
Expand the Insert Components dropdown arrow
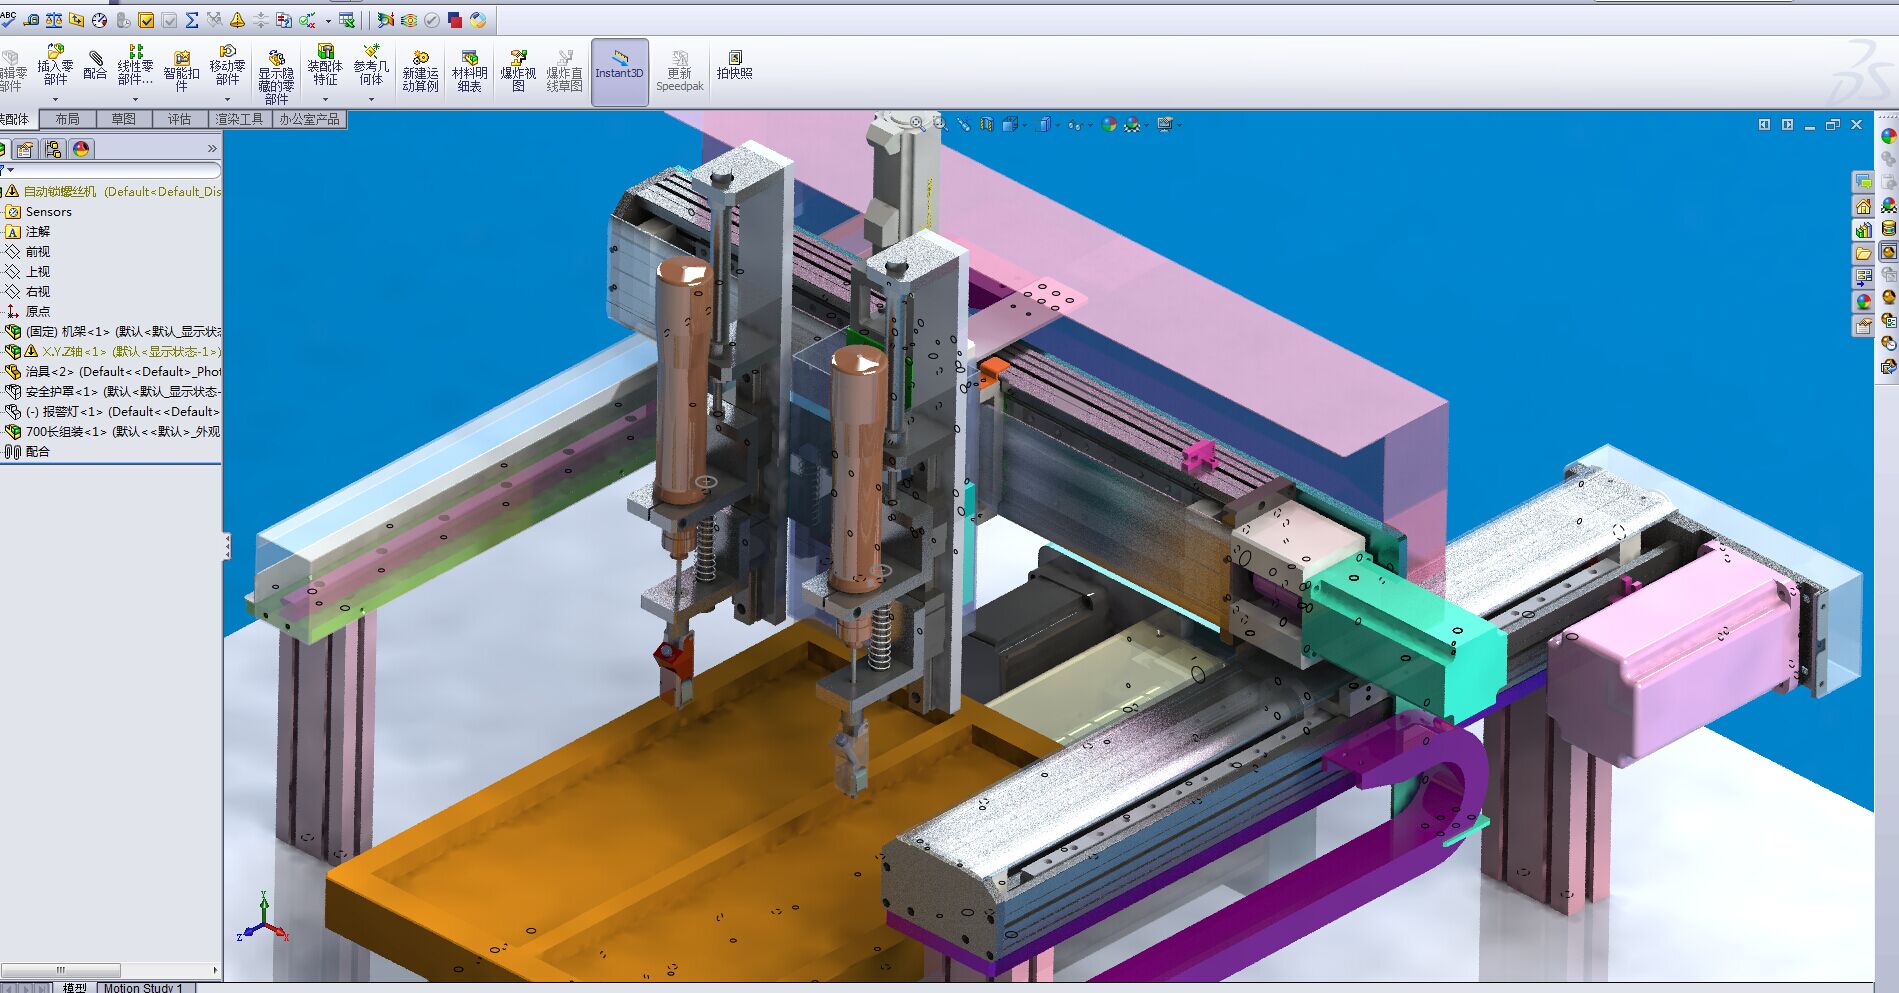[x=55, y=99]
